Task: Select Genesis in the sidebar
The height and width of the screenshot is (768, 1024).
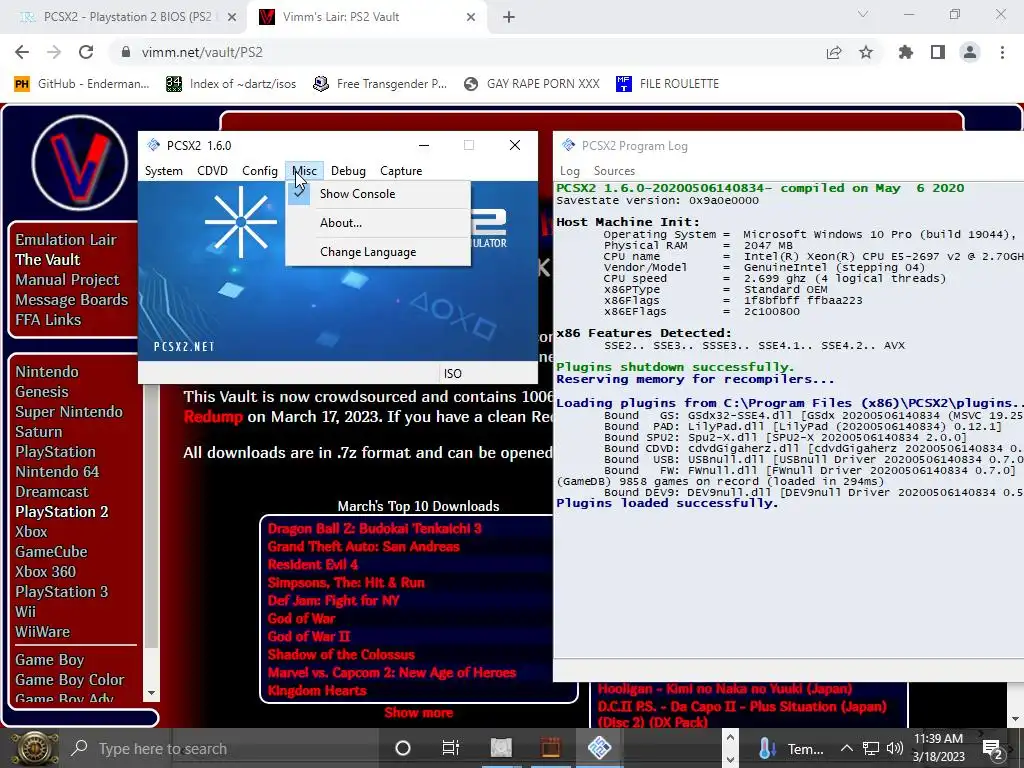Action: 42,392
